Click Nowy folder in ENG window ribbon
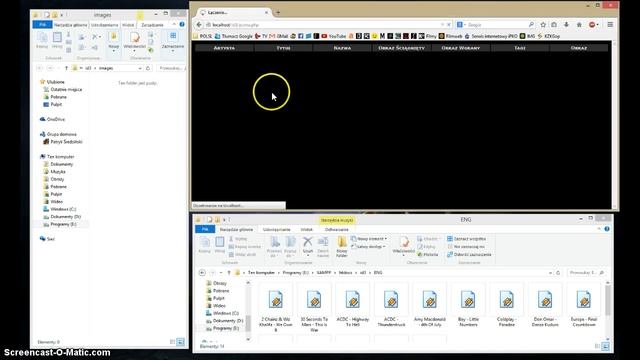The image size is (640, 360). (x=342, y=247)
